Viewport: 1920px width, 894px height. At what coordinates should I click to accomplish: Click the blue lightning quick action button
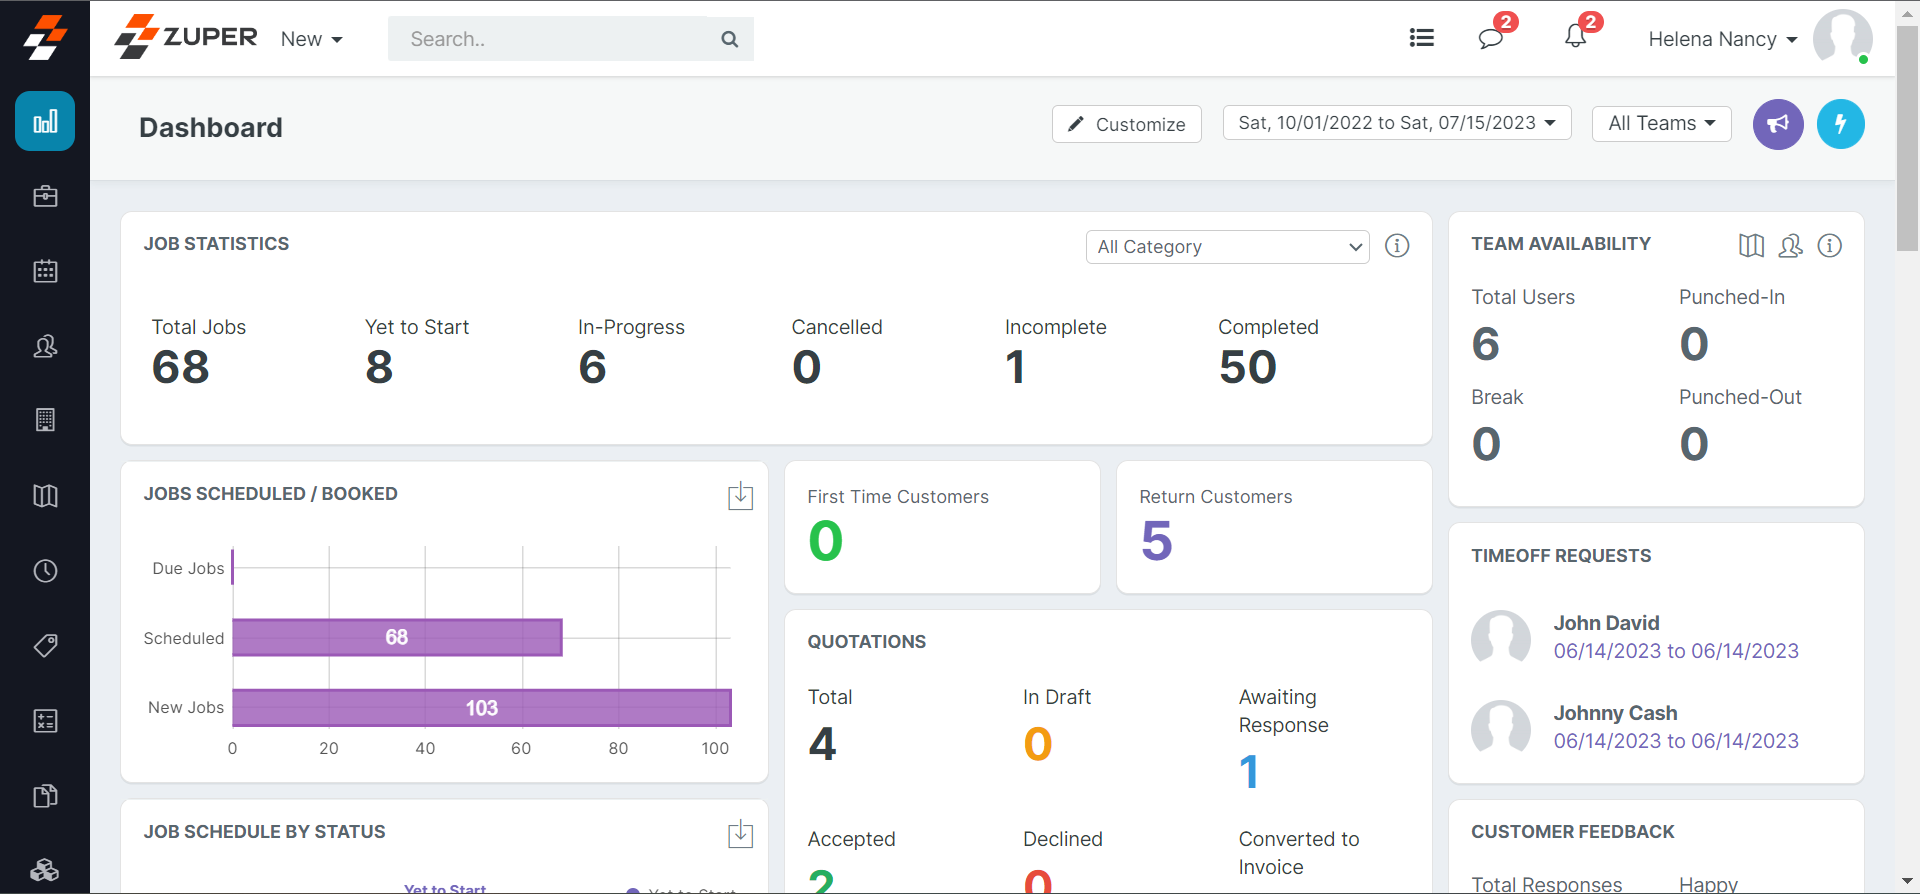pos(1840,124)
